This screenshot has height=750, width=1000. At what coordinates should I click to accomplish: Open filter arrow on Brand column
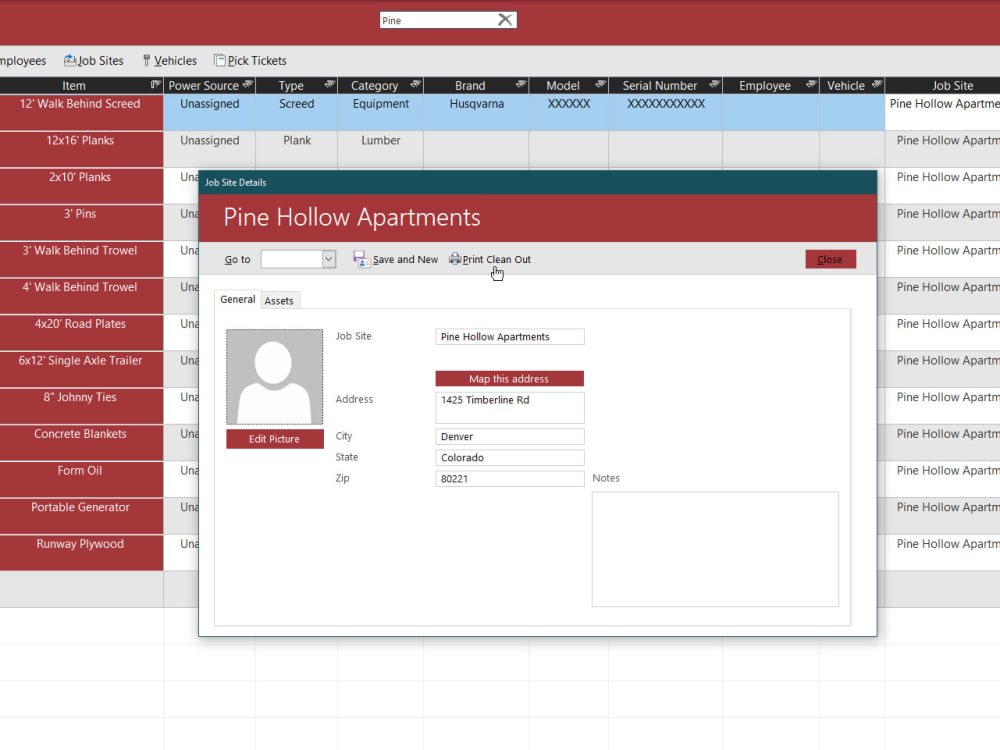[521, 85]
